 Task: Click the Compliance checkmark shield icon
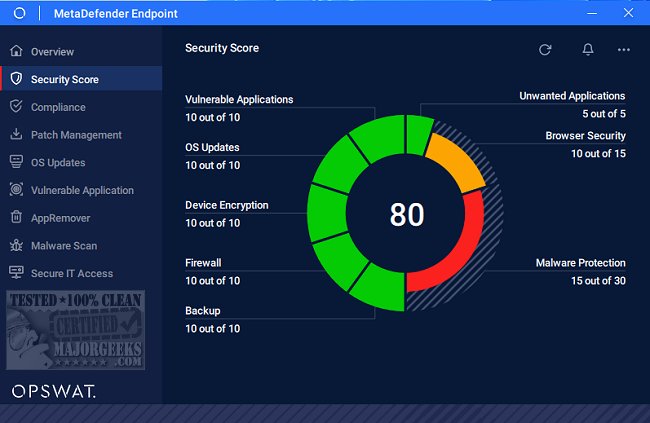tap(16, 106)
